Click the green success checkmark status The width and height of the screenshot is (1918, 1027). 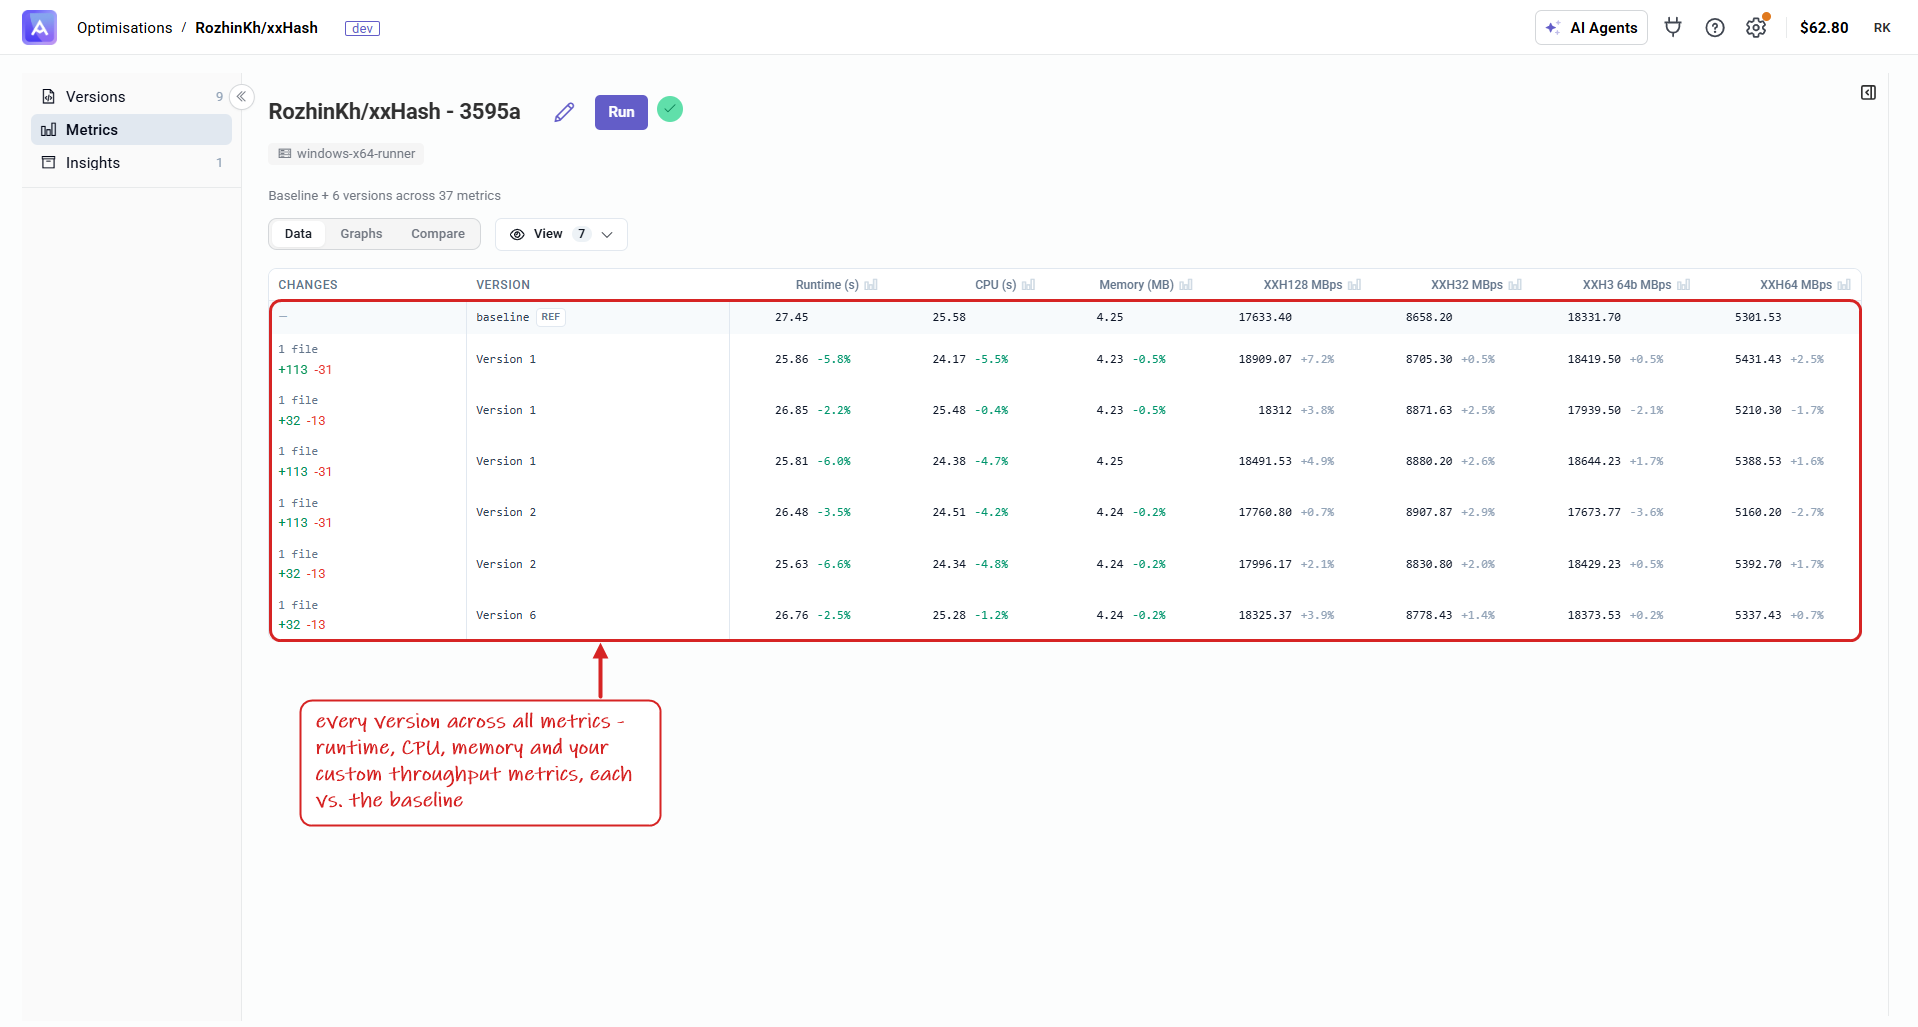pos(670,109)
